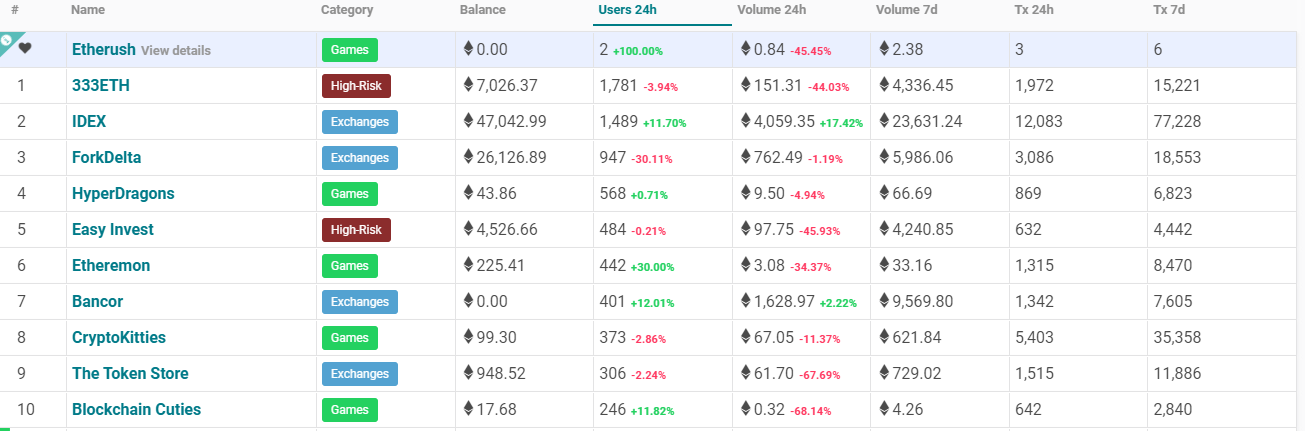Open the ForkDelta dapp page
The height and width of the screenshot is (431, 1305).
(106, 158)
